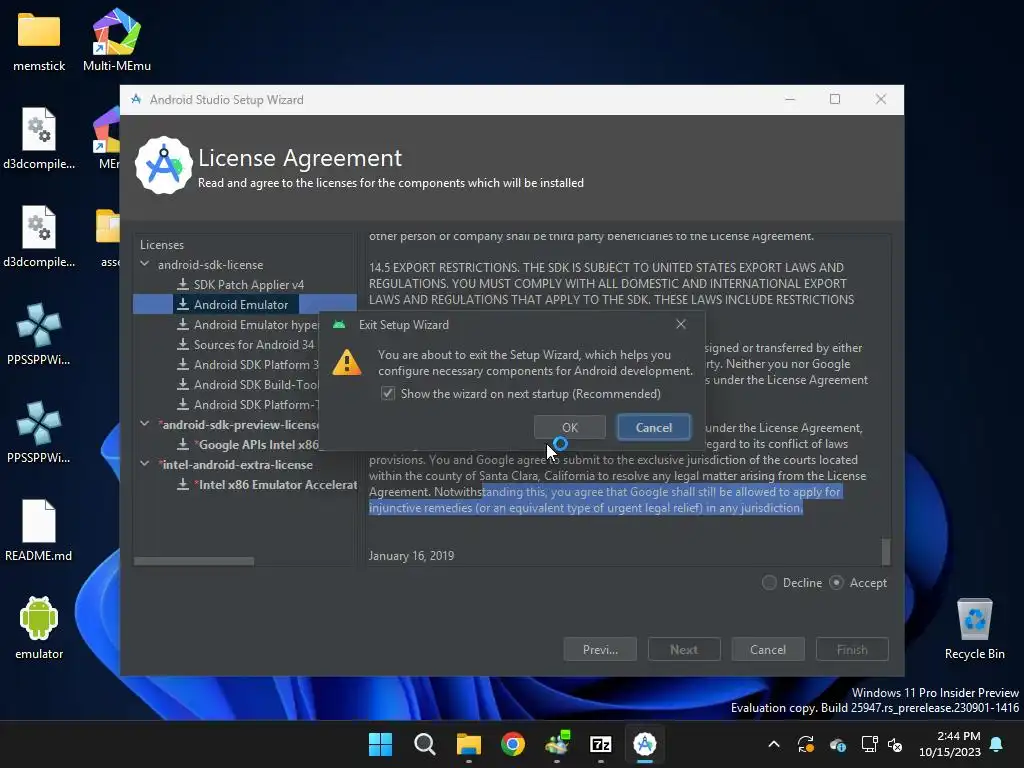This screenshot has height=768, width=1024.
Task: Collapse the android-sdk-preview-license node
Action: tap(144, 424)
